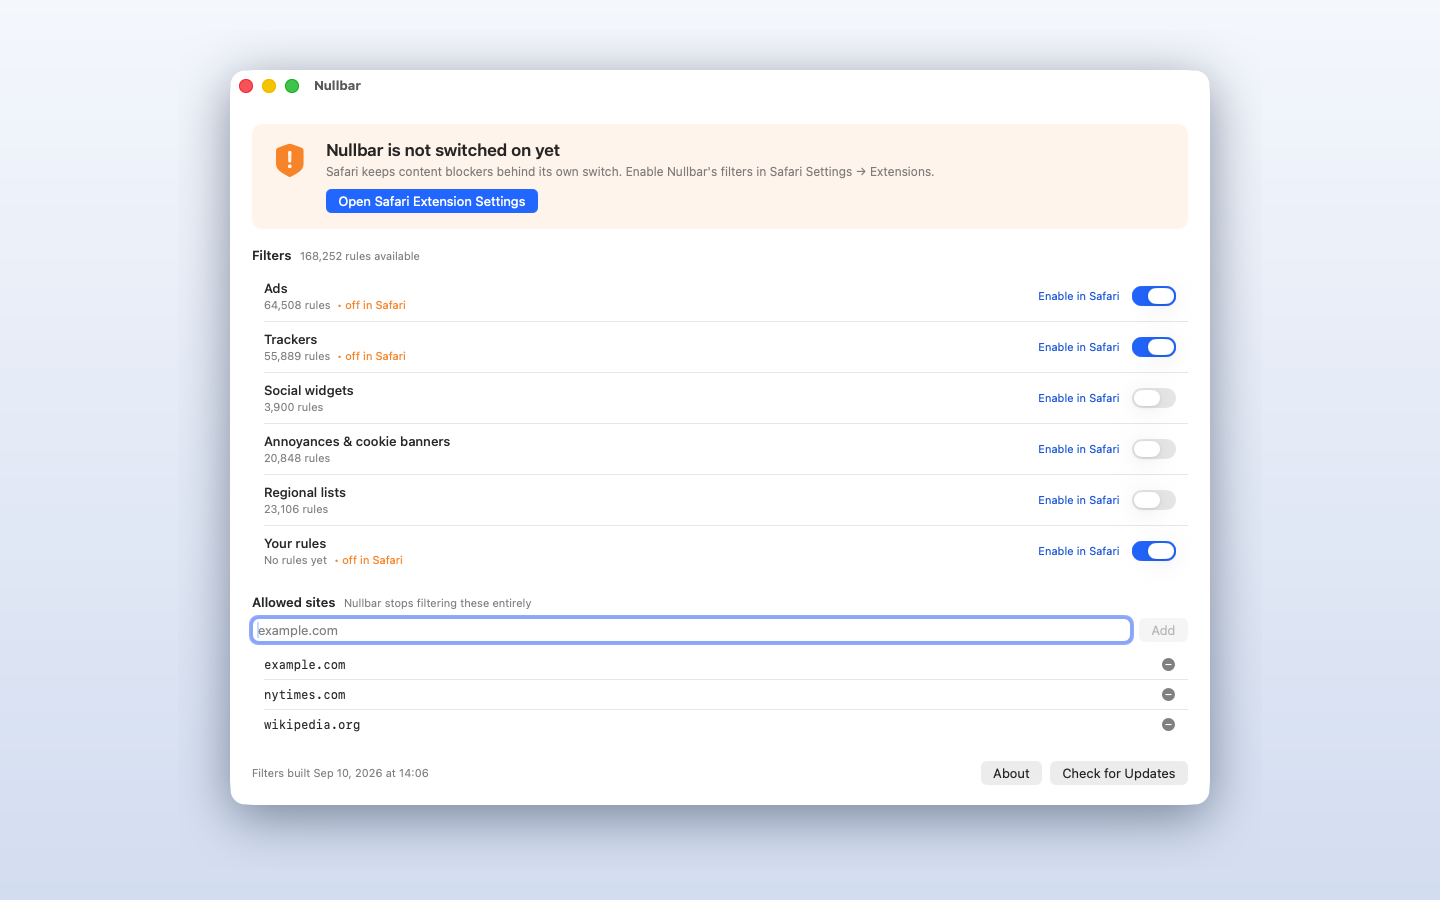Focus the allowed site domain input field
This screenshot has width=1440, height=900.
[x=691, y=630]
